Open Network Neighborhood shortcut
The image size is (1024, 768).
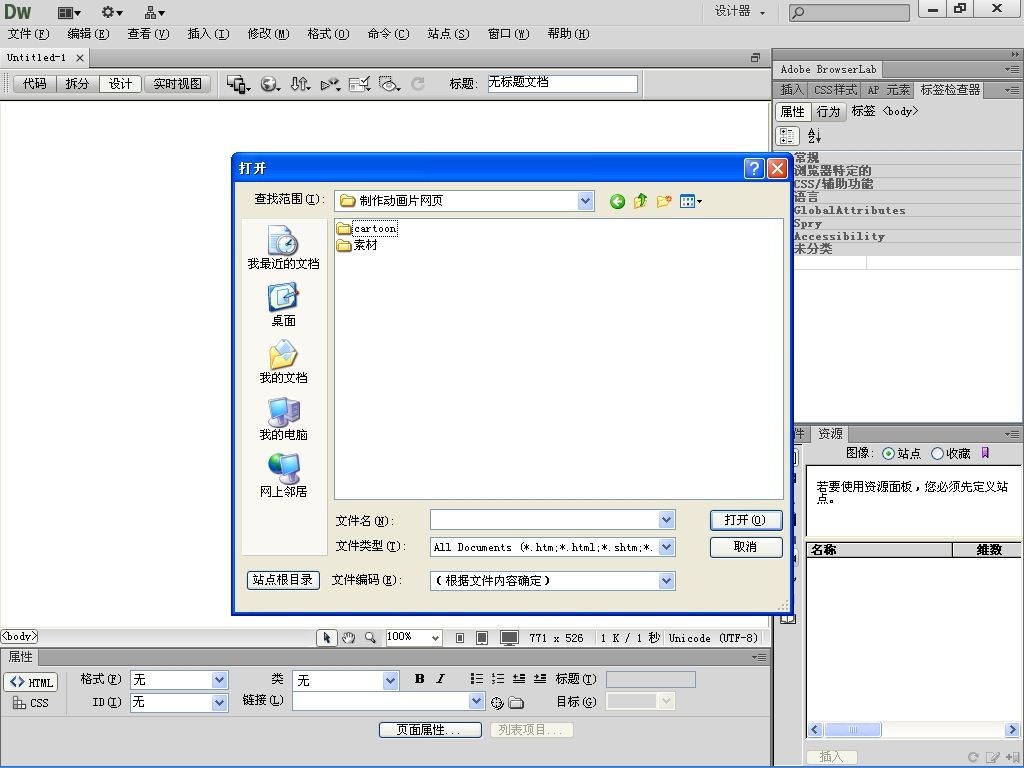coord(283,475)
